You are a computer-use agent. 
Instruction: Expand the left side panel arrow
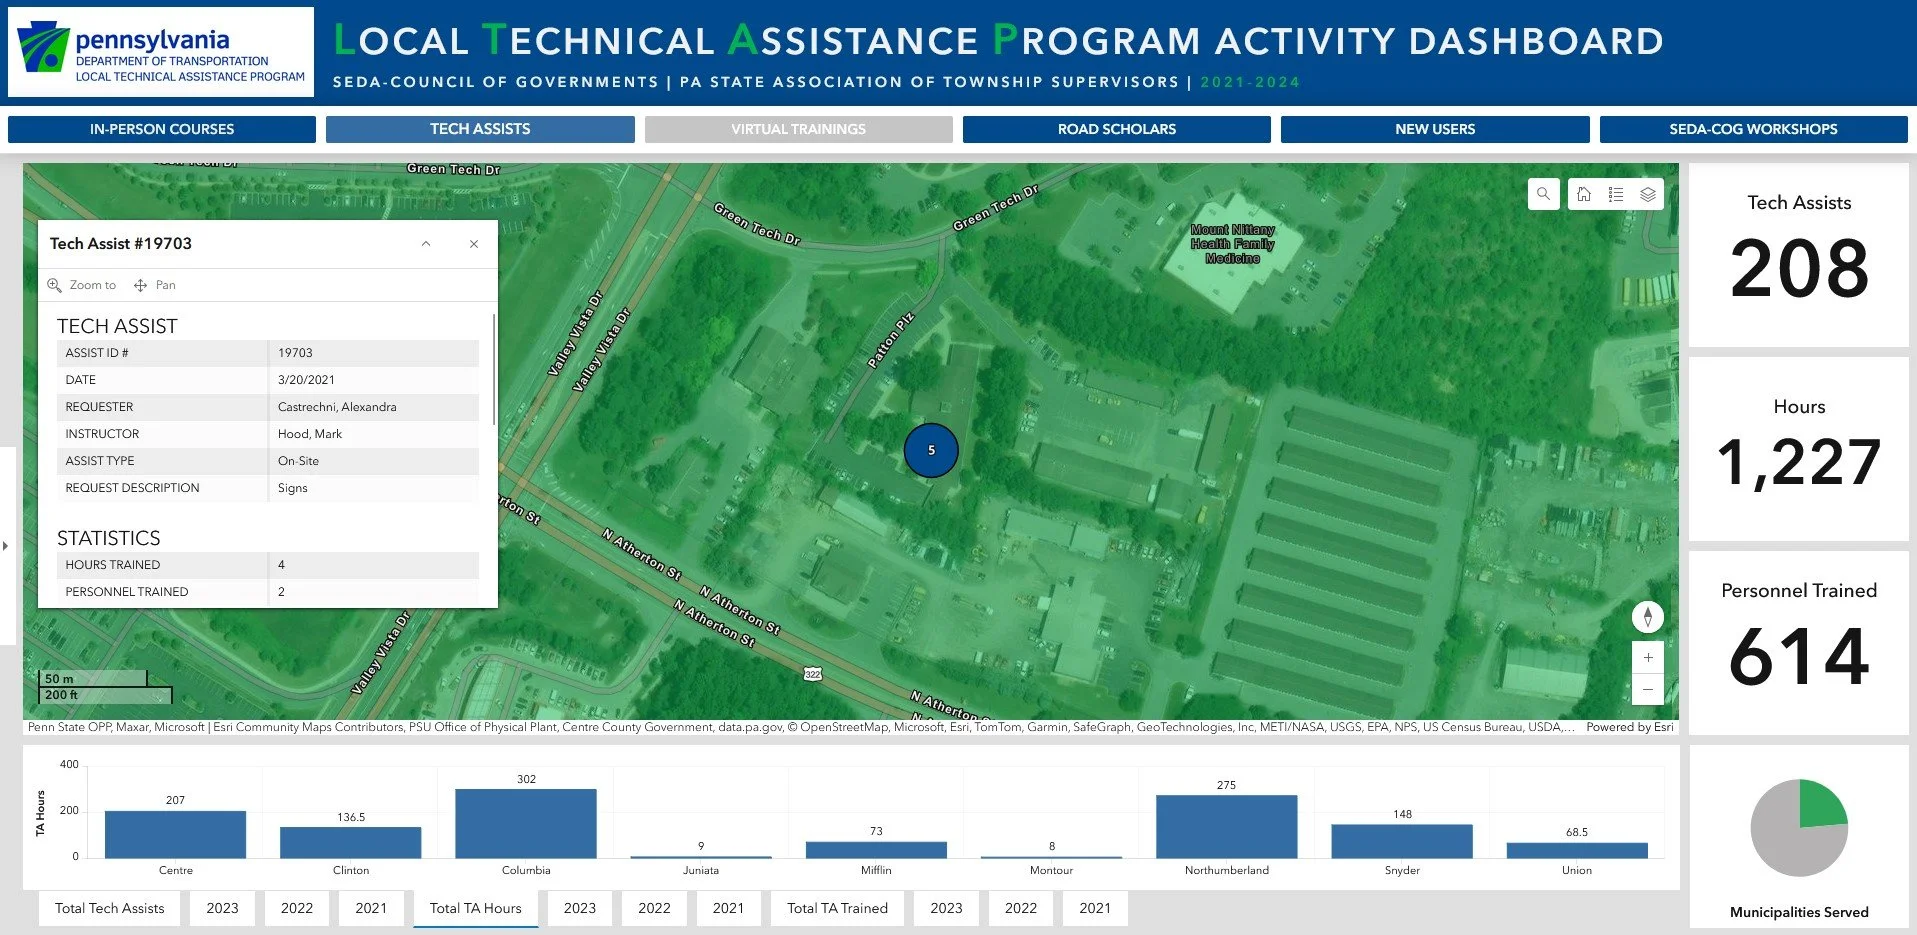point(6,546)
